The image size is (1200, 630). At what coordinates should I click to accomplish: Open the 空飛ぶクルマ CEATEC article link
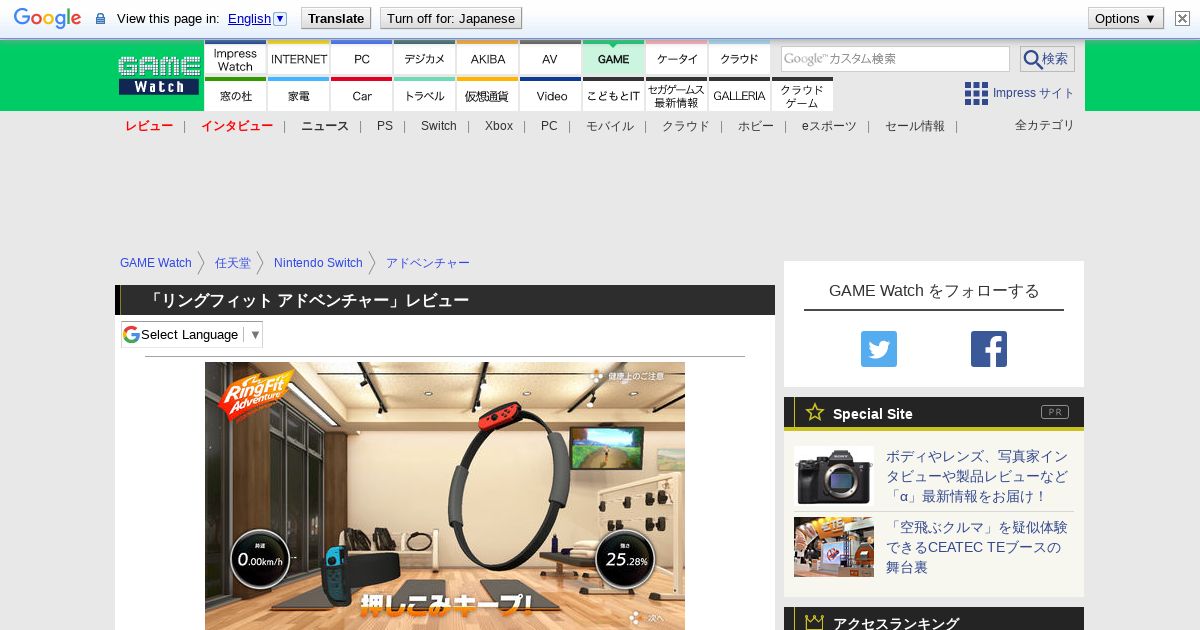click(x=977, y=547)
